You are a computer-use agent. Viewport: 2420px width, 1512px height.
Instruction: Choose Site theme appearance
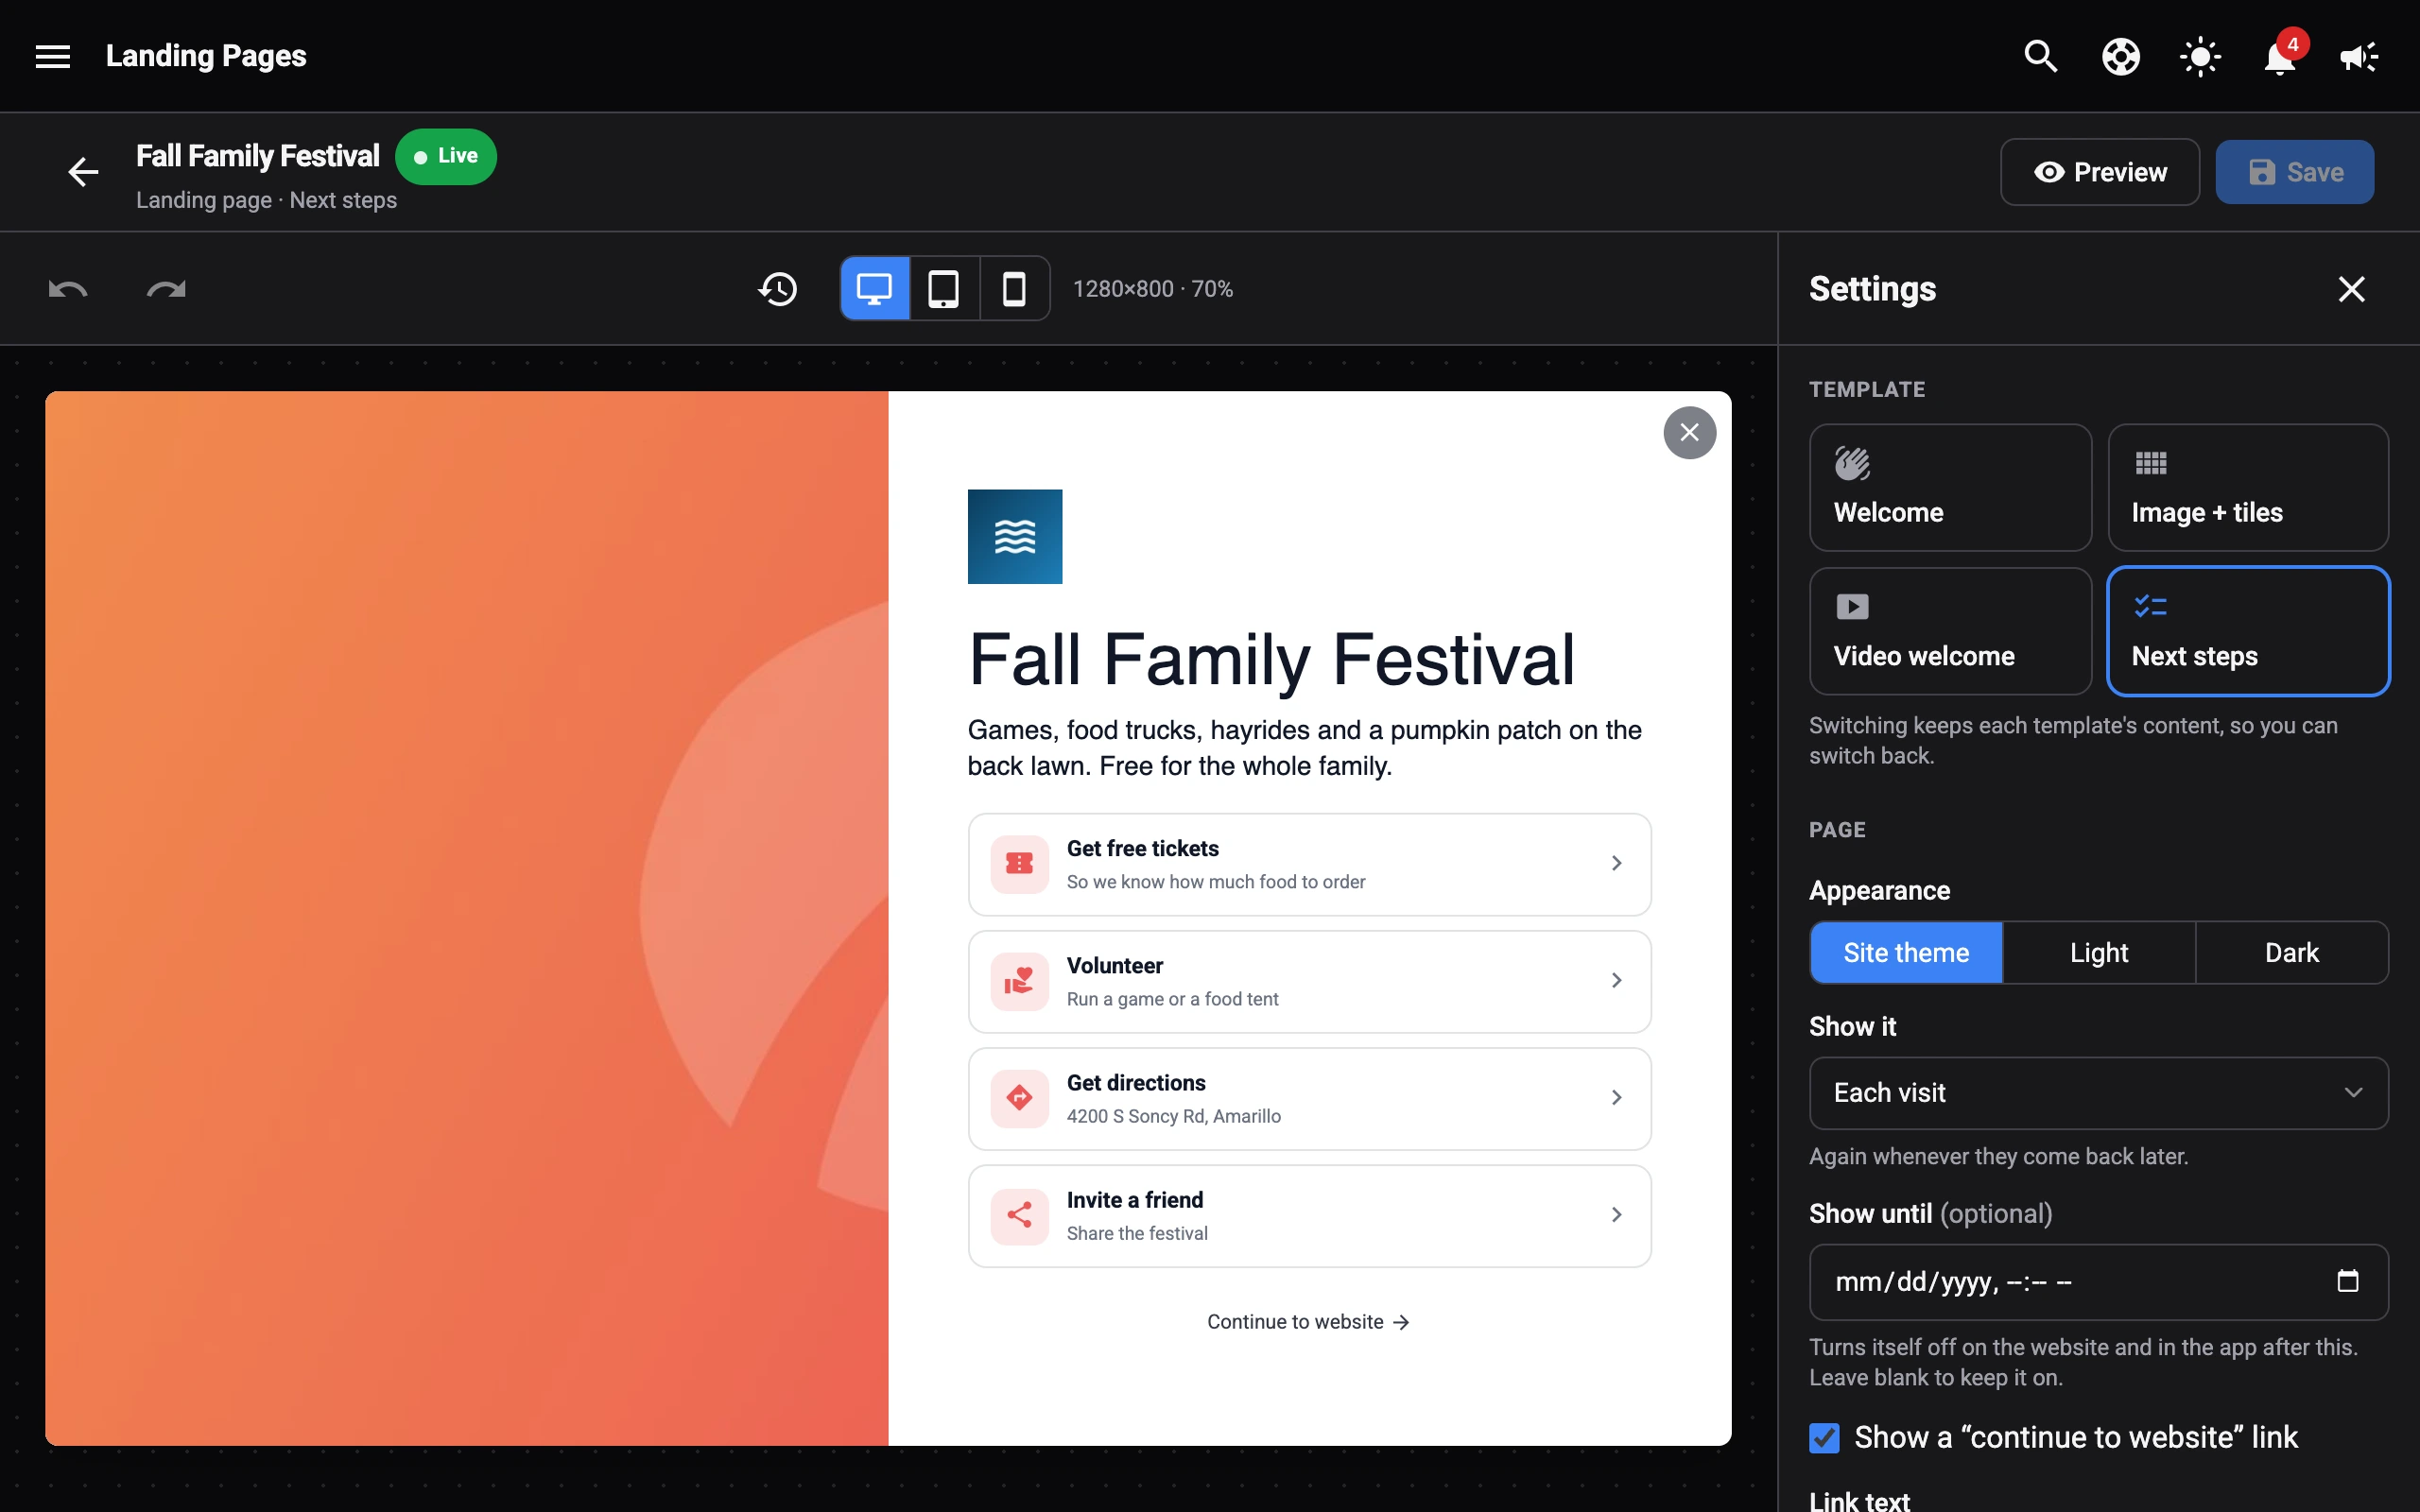(x=1906, y=953)
